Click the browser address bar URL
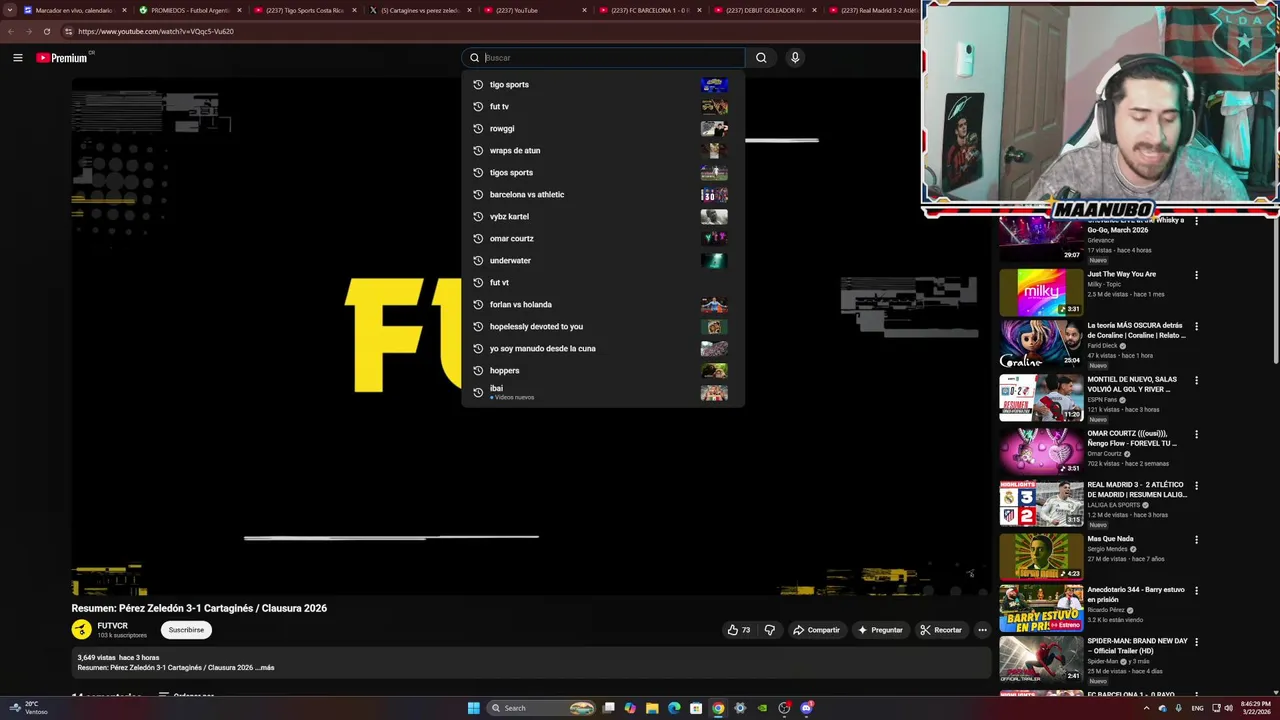This screenshot has height=720, width=1280. [x=156, y=31]
